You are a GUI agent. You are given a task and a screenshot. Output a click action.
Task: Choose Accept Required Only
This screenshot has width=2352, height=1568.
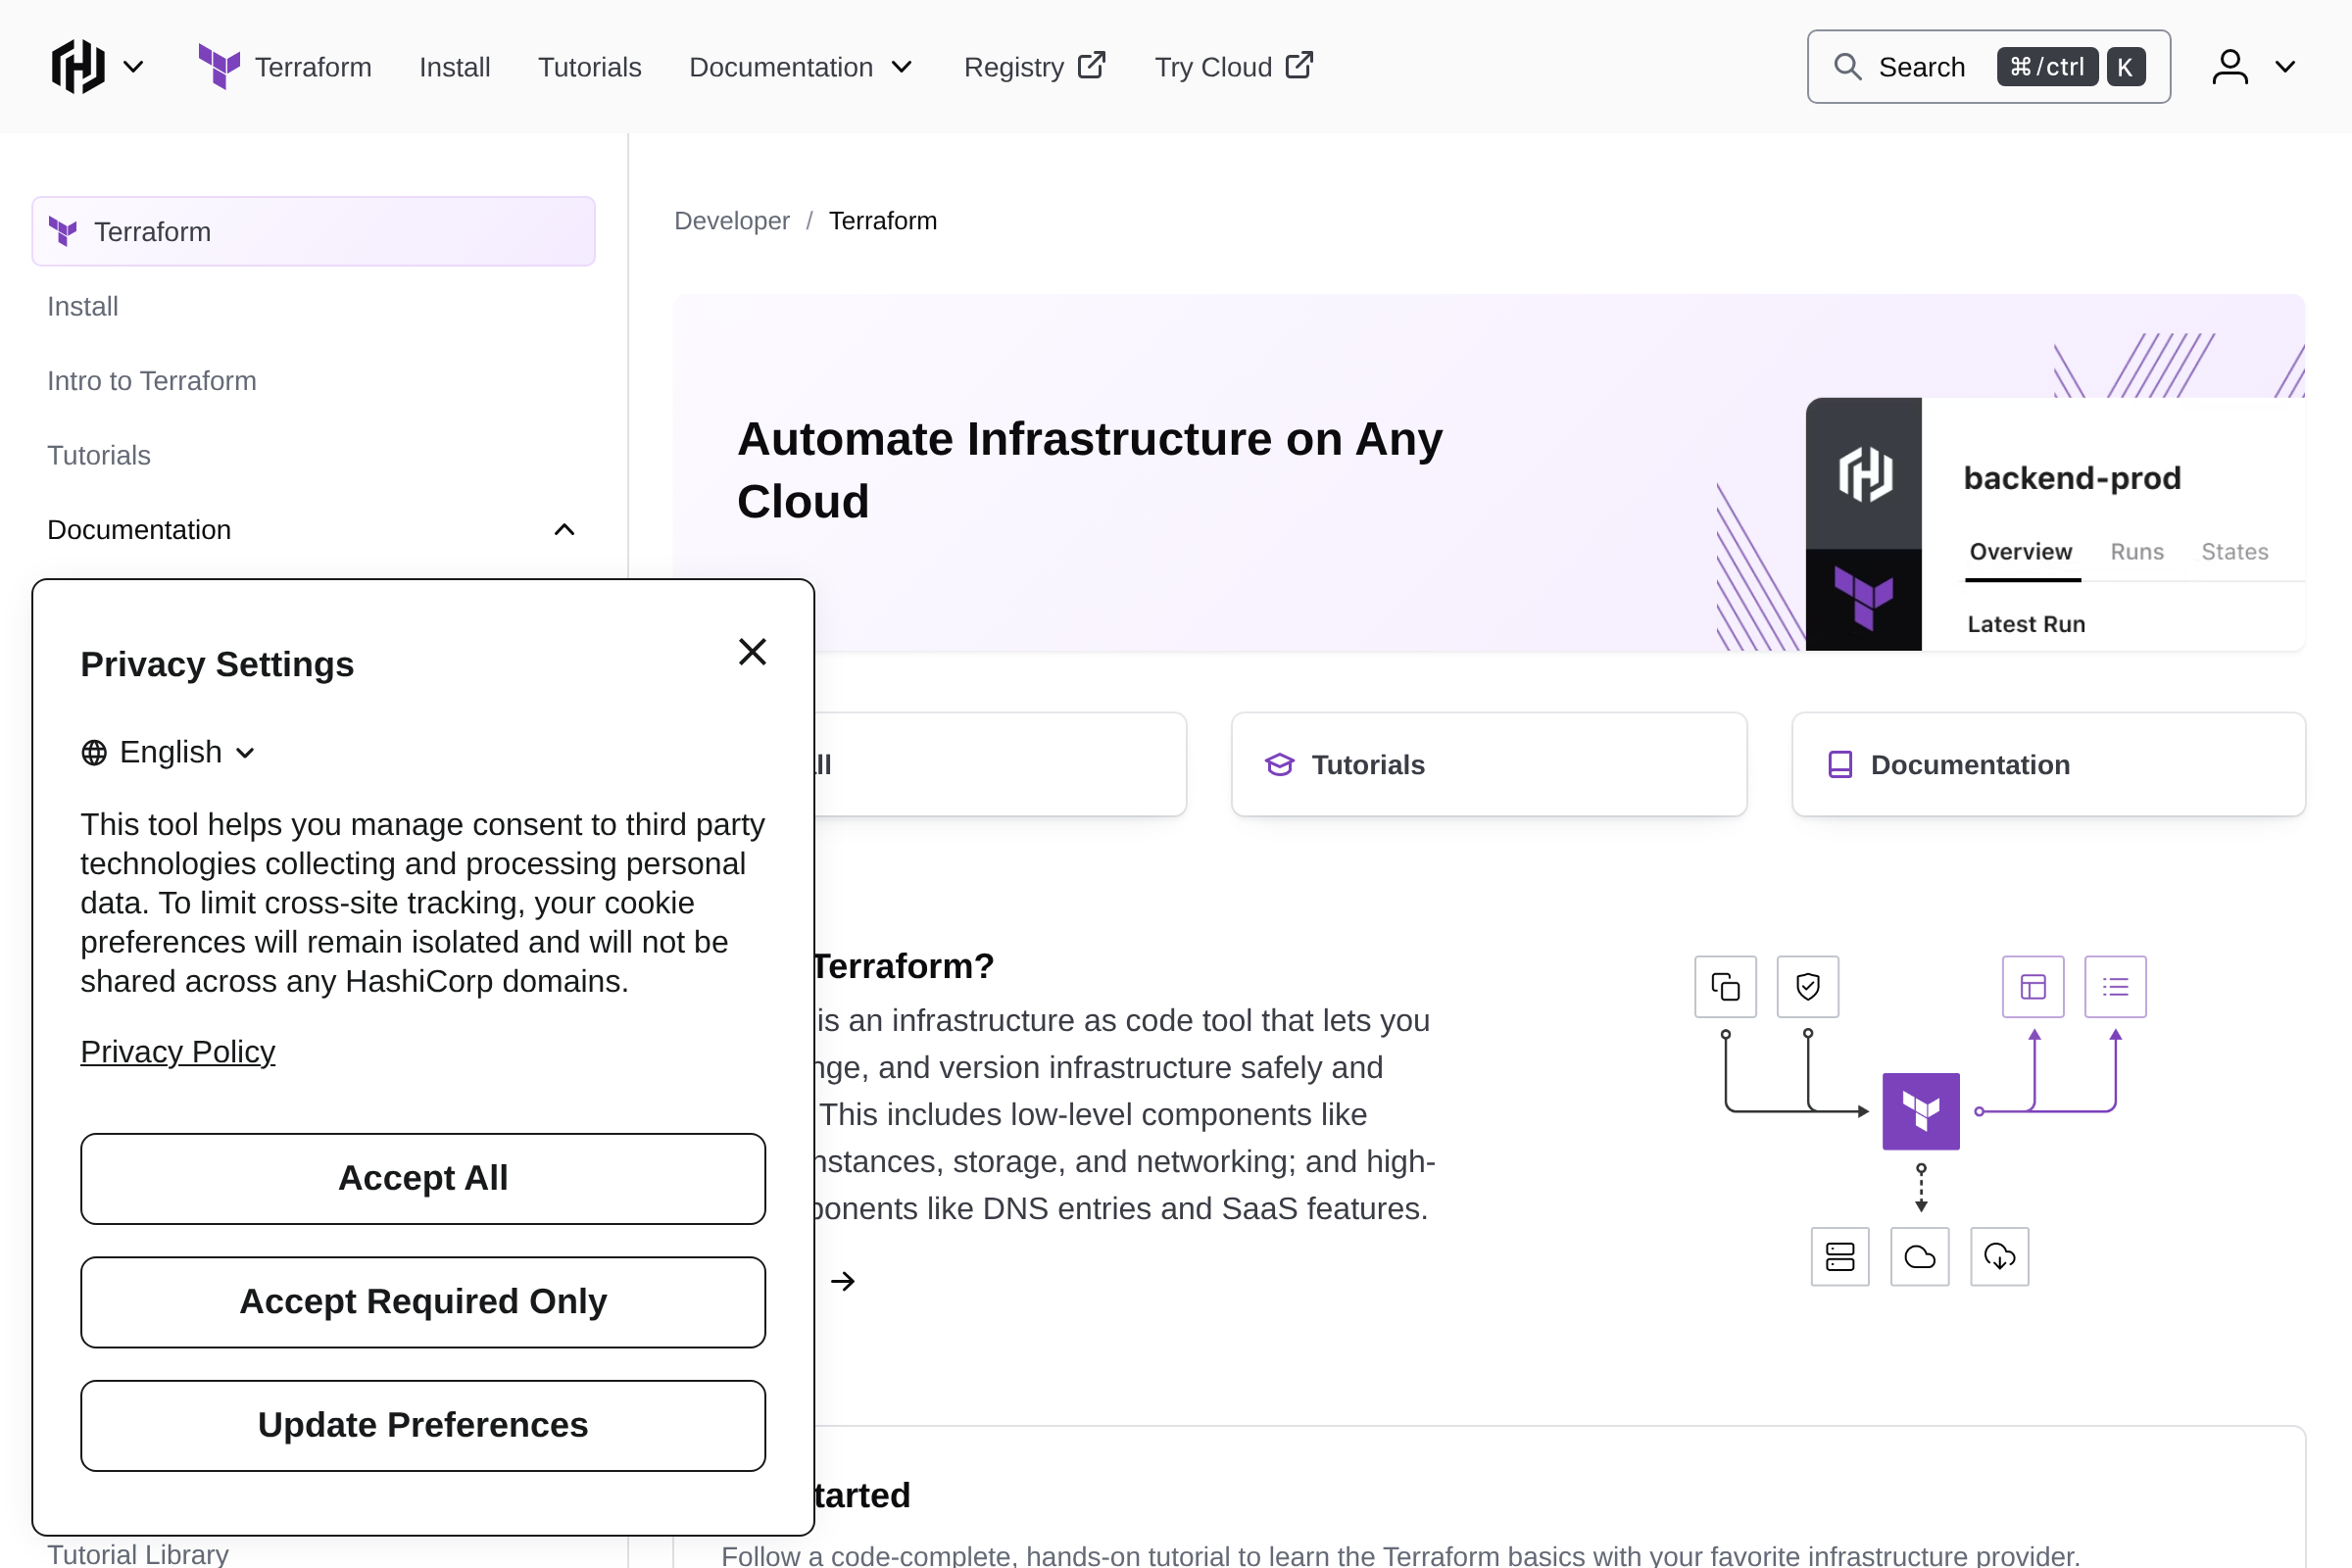click(422, 1301)
